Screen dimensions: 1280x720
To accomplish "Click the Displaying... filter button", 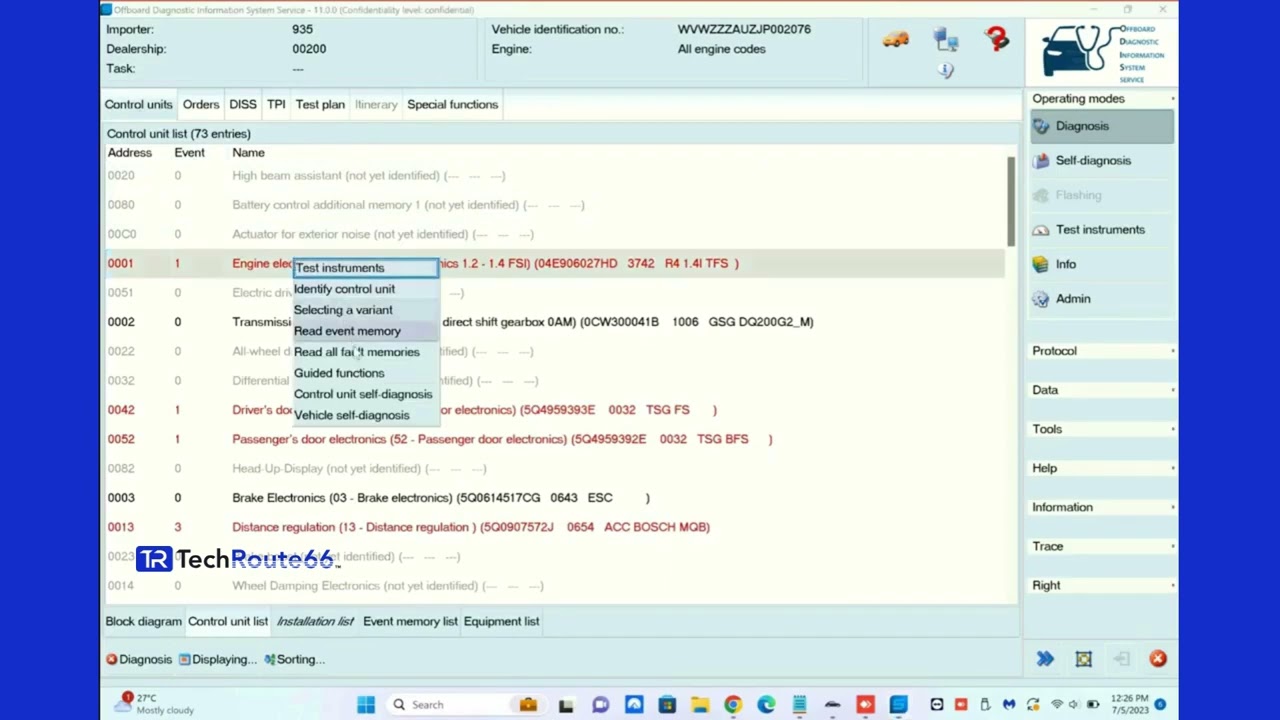I will coord(218,659).
